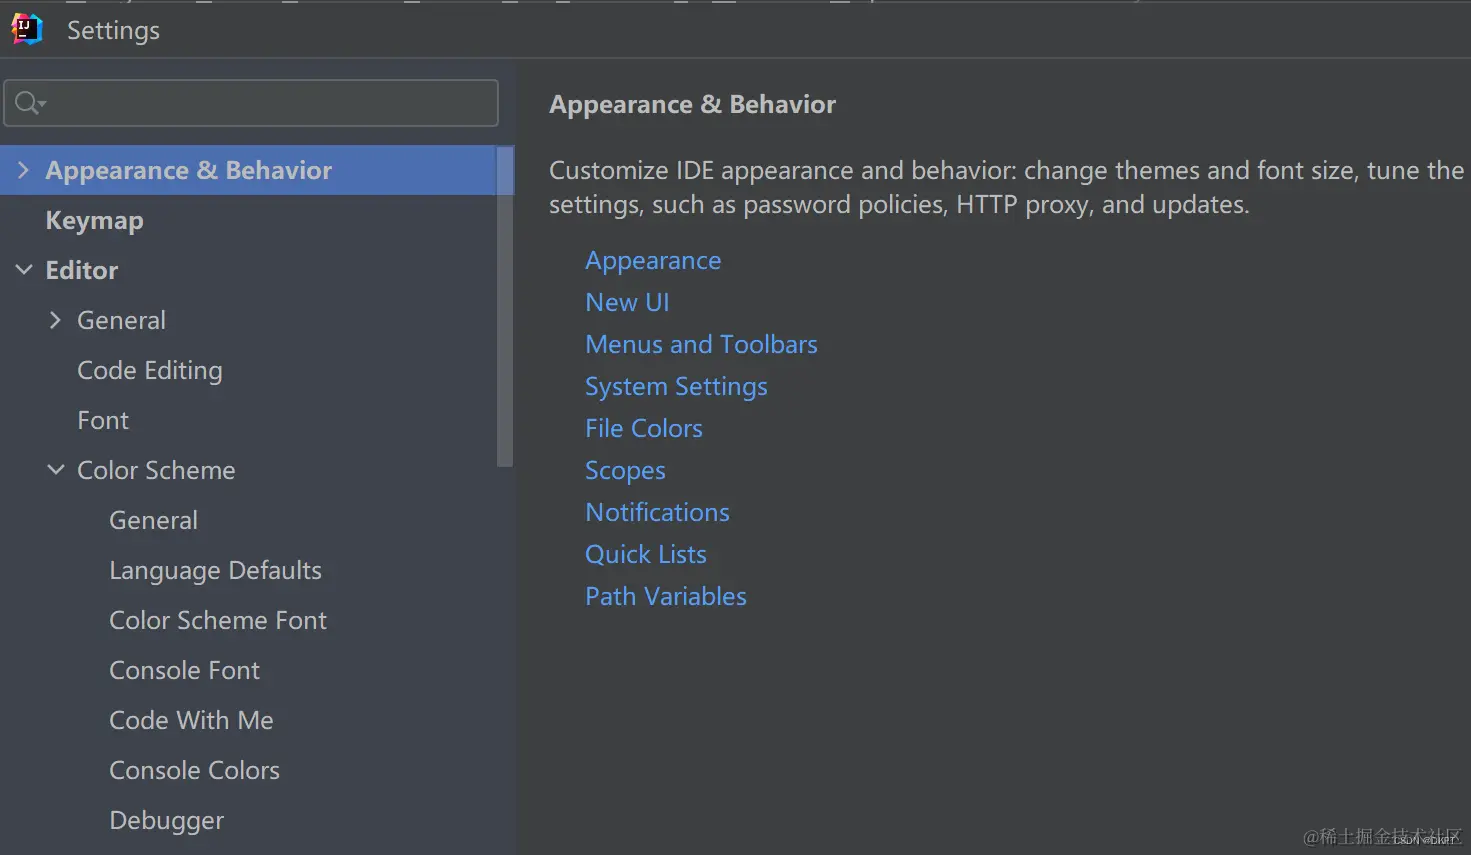Follow the New UI link
The image size is (1471, 855).
pyautogui.click(x=627, y=303)
